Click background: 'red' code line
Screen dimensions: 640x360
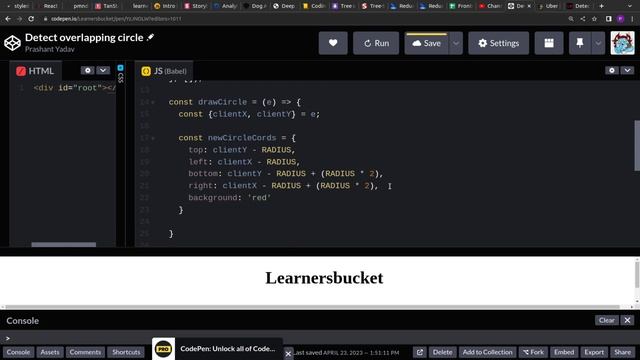pos(229,198)
